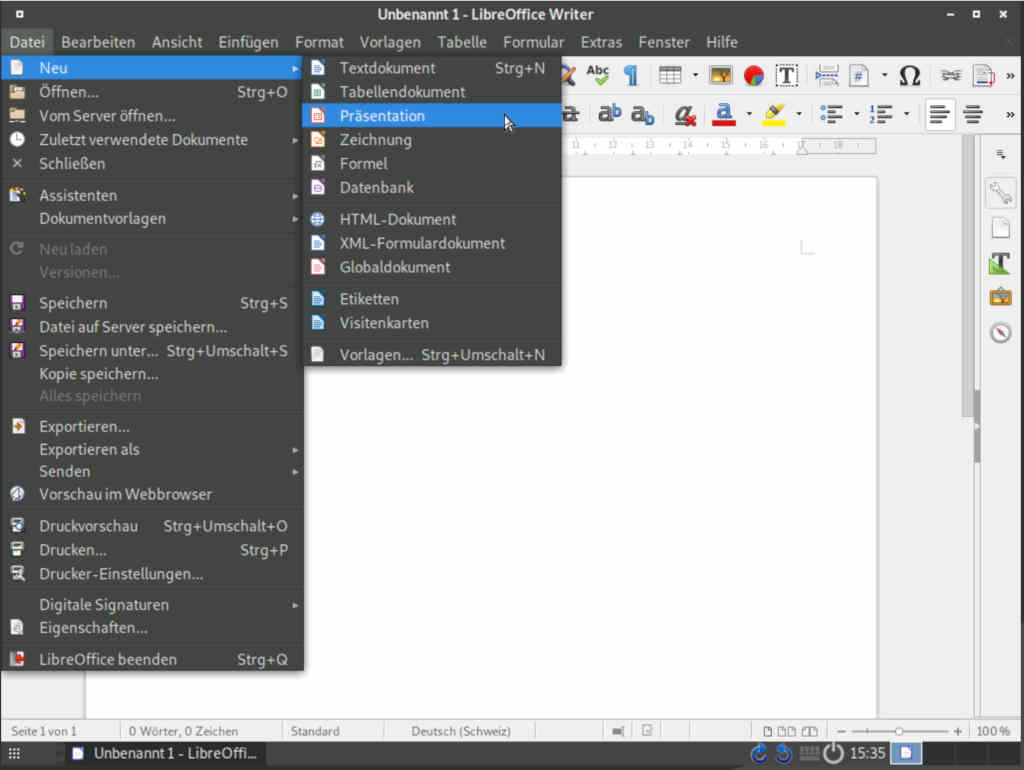Toggle the center alignment icon
This screenshot has height=770, width=1024.
click(x=973, y=114)
